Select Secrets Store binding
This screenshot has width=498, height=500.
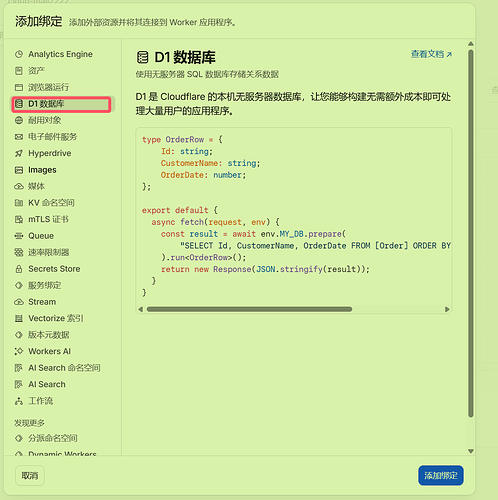pos(63,269)
